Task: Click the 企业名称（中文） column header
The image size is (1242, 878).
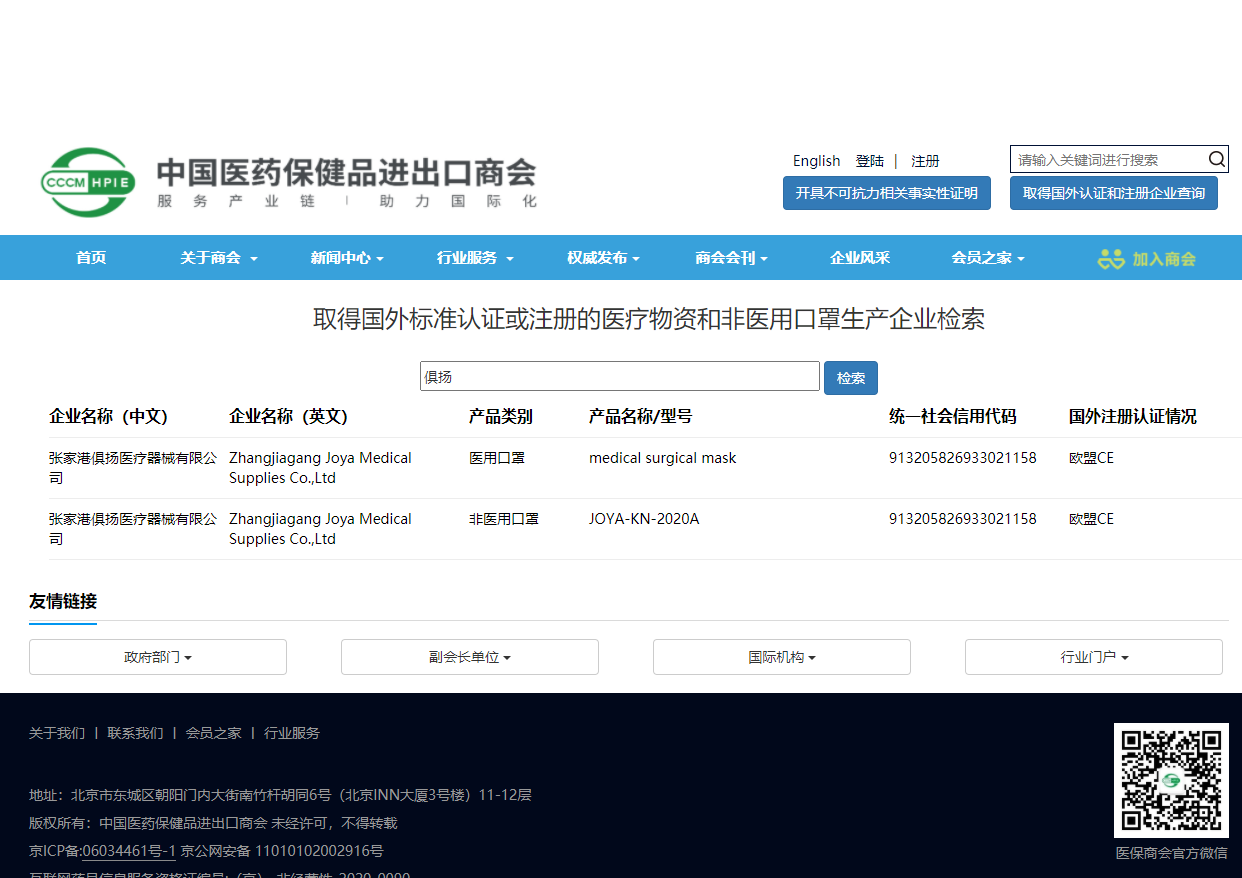Action: pos(108,417)
